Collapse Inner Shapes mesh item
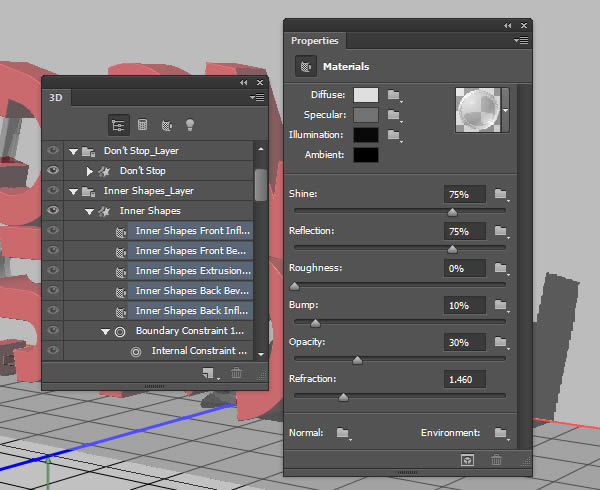600x490 pixels. pyautogui.click(x=89, y=212)
